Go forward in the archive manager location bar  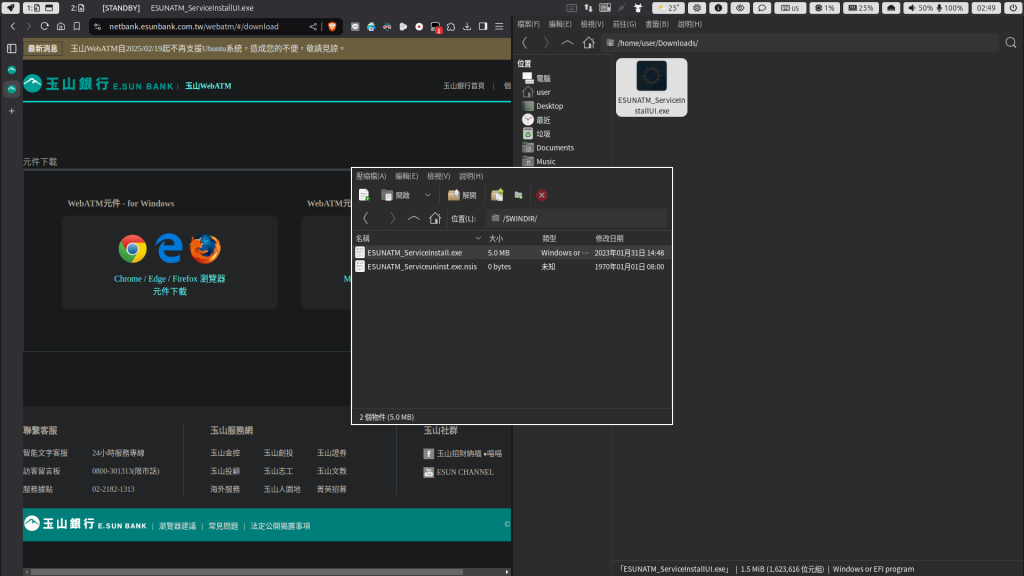pos(392,219)
